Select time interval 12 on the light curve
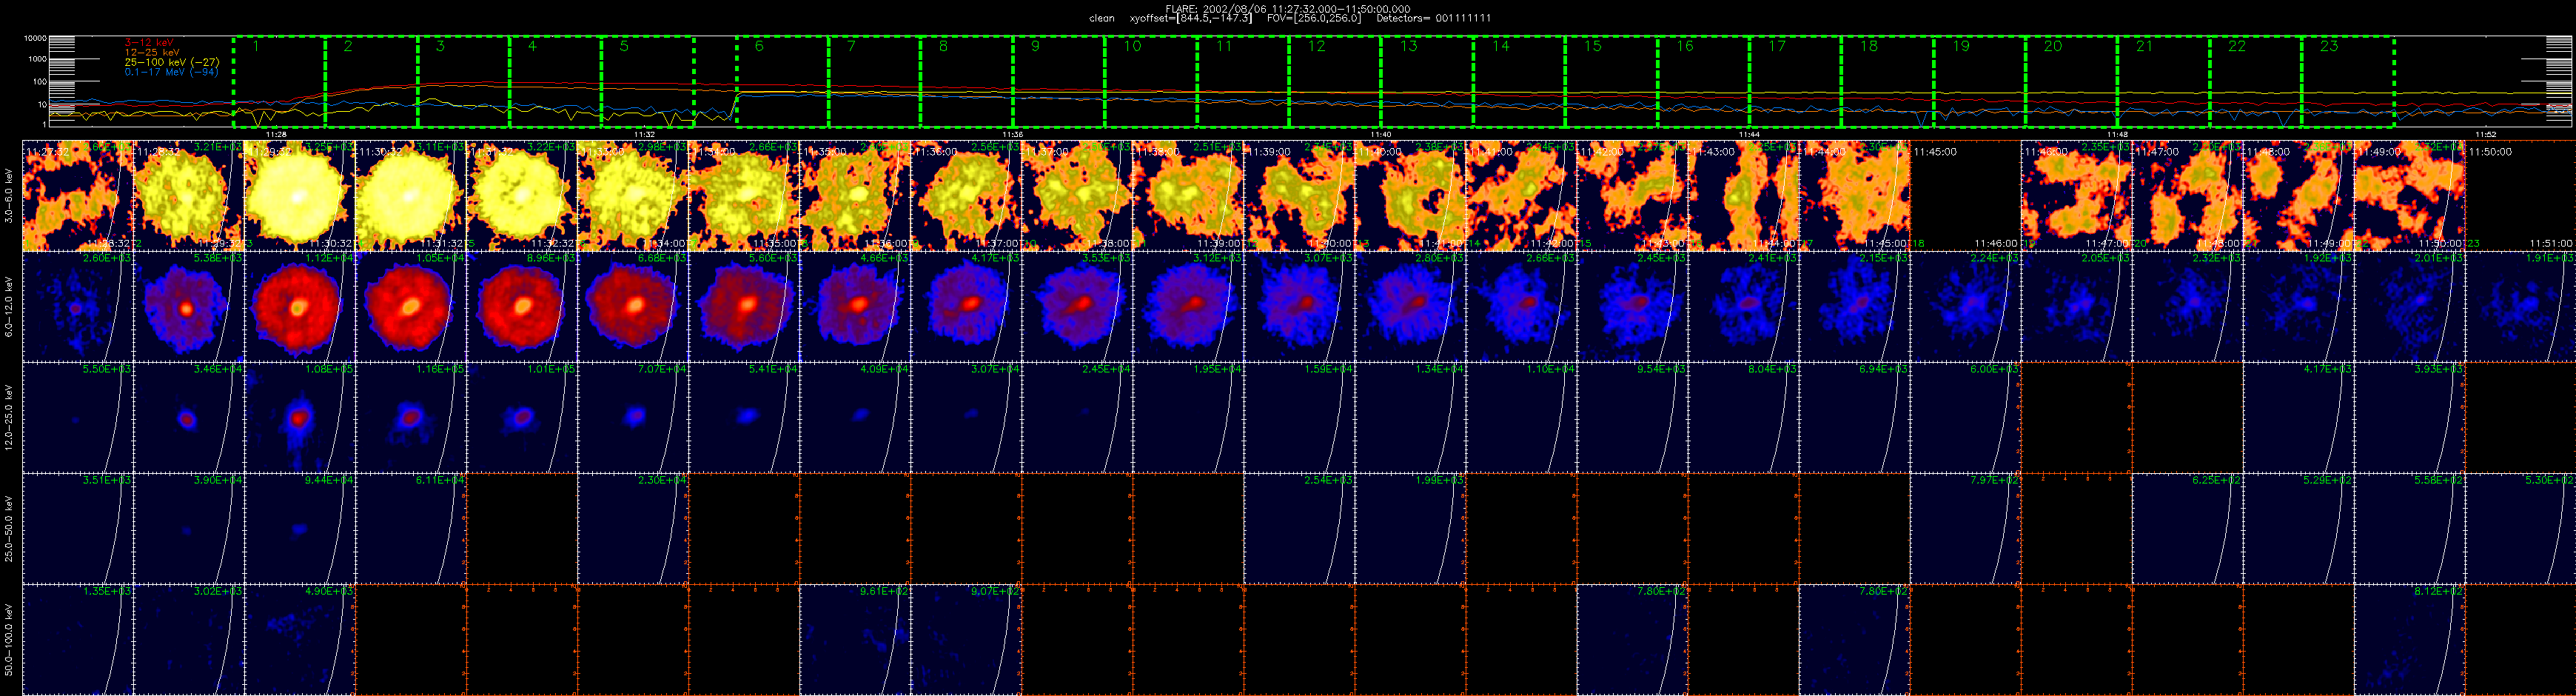Screen dimensions: 2576x696 pos(1334,82)
